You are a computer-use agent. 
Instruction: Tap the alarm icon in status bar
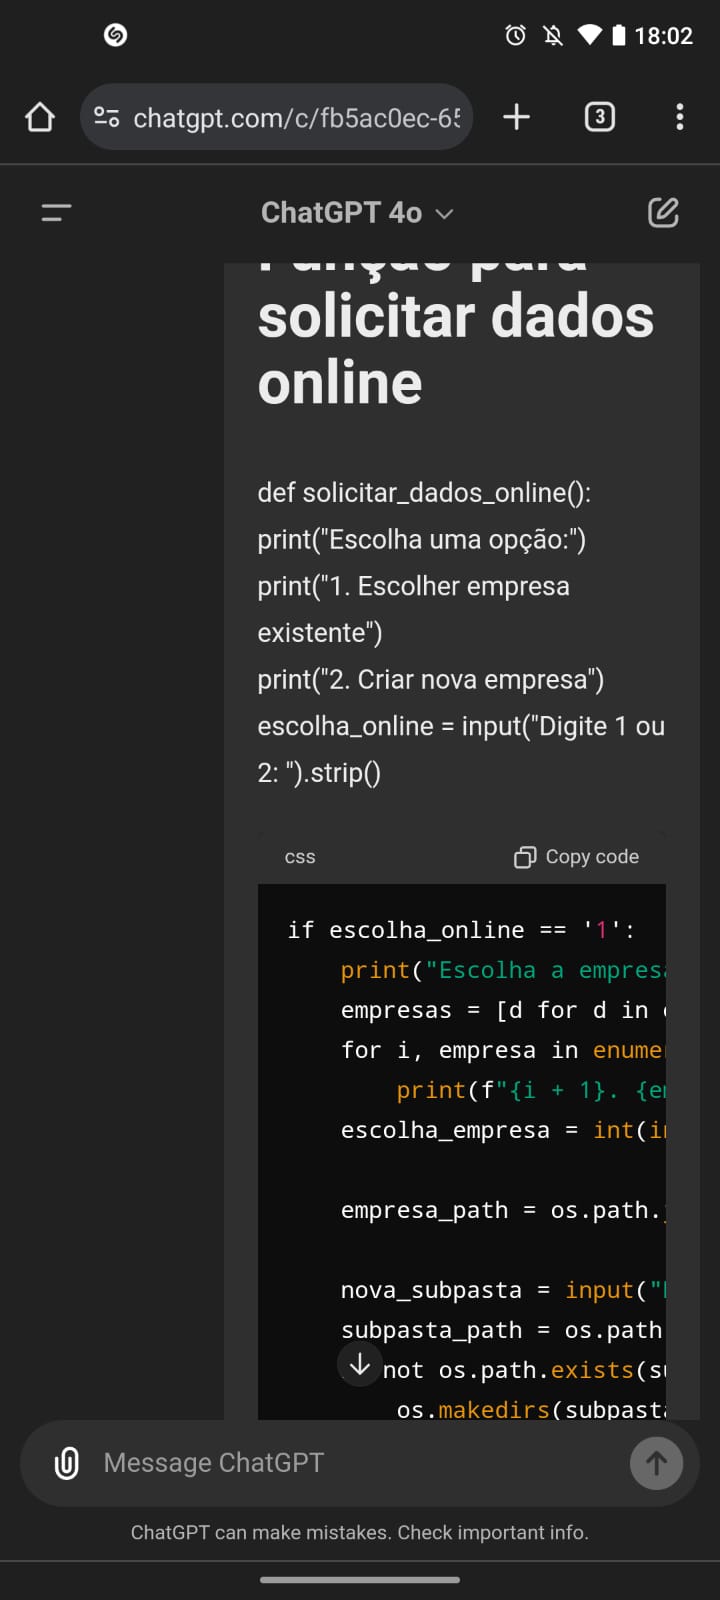[515, 36]
